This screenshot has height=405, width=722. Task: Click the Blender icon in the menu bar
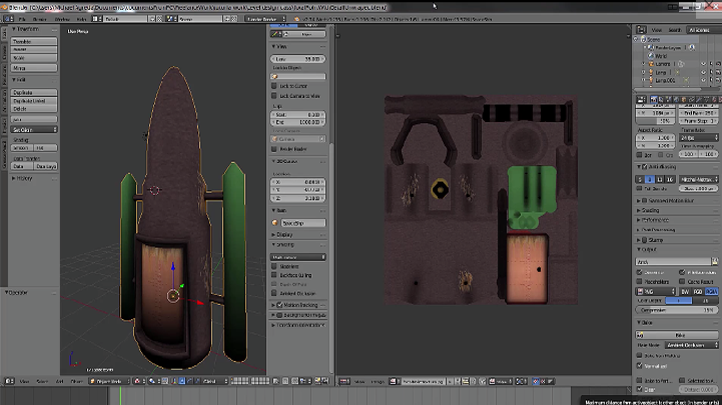pos(8,19)
